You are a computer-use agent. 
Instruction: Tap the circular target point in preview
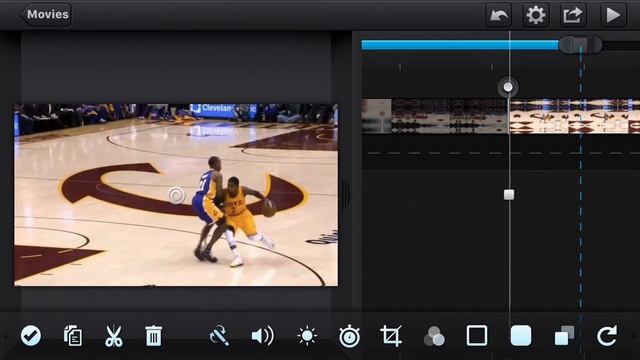tap(177, 196)
